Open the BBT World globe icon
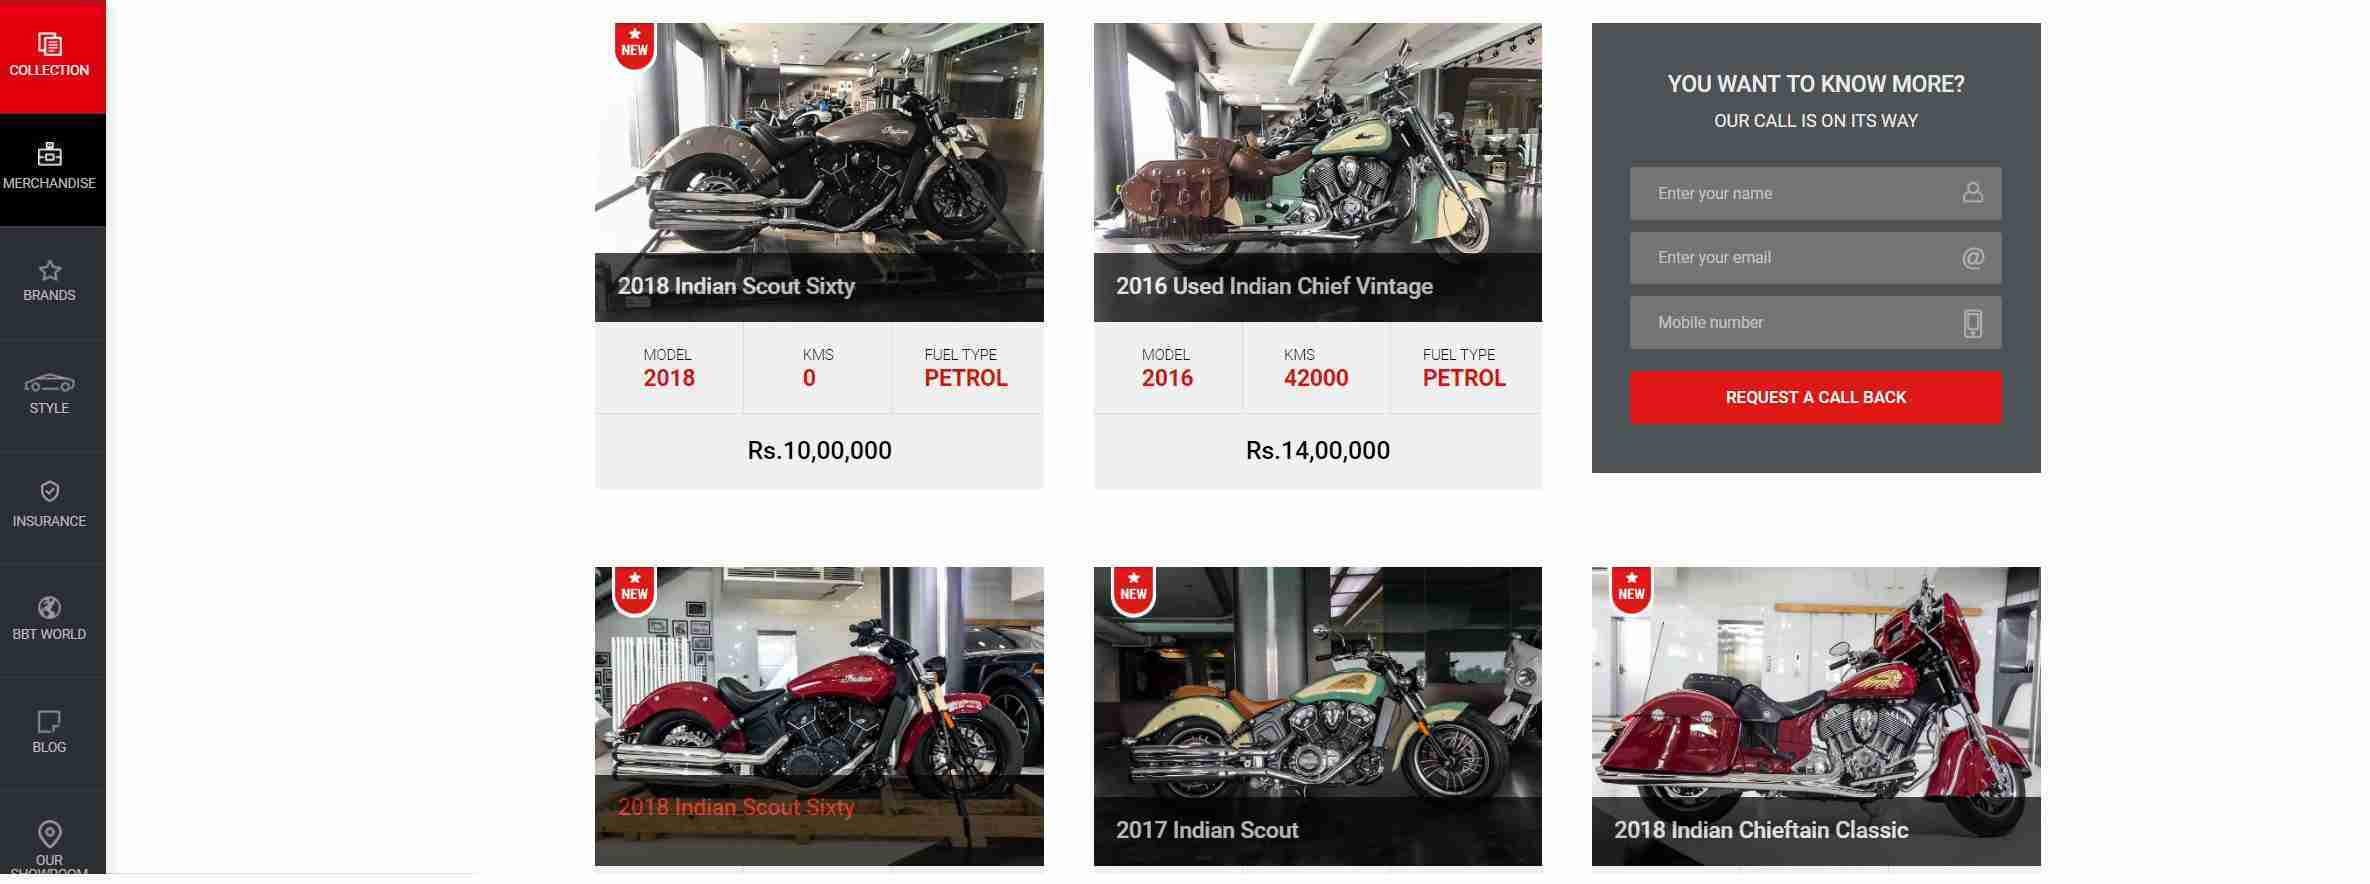 [50, 607]
